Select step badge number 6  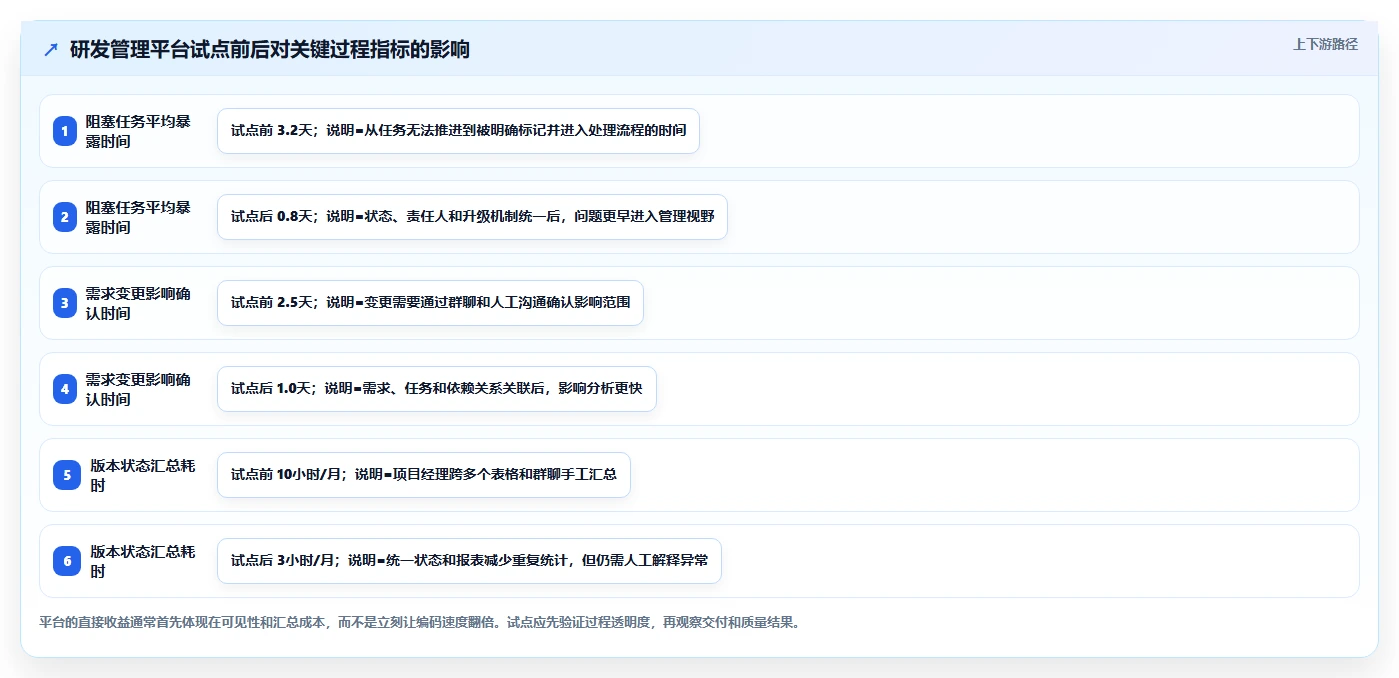coord(67,561)
